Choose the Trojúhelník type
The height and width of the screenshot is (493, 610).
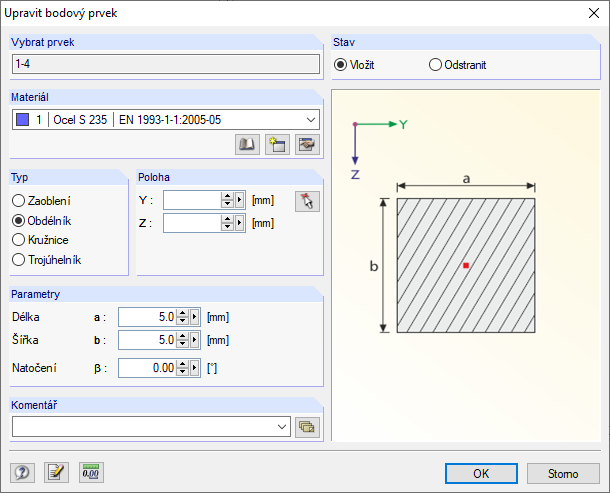tap(18, 260)
